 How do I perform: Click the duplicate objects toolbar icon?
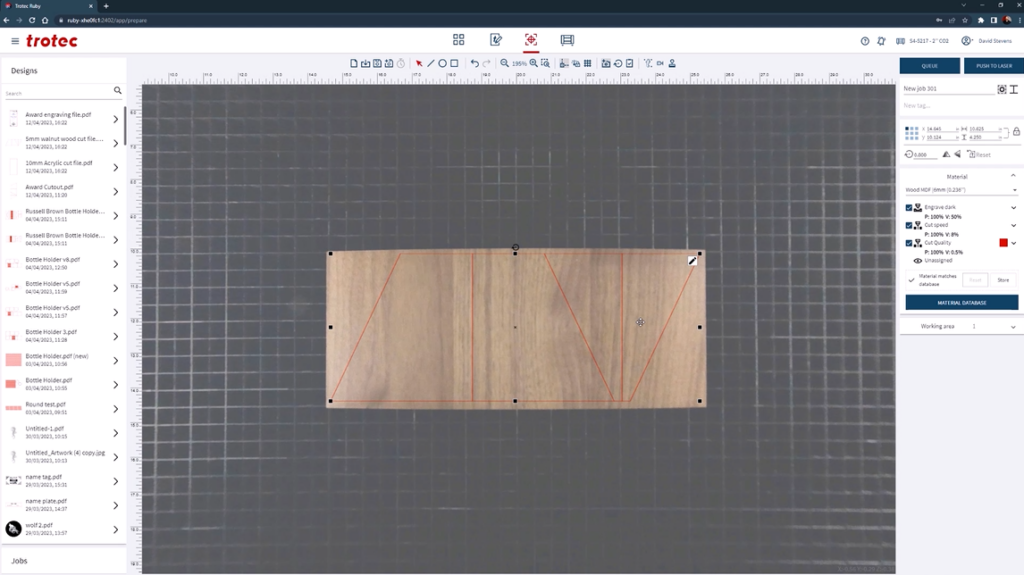pyautogui.click(x=576, y=63)
